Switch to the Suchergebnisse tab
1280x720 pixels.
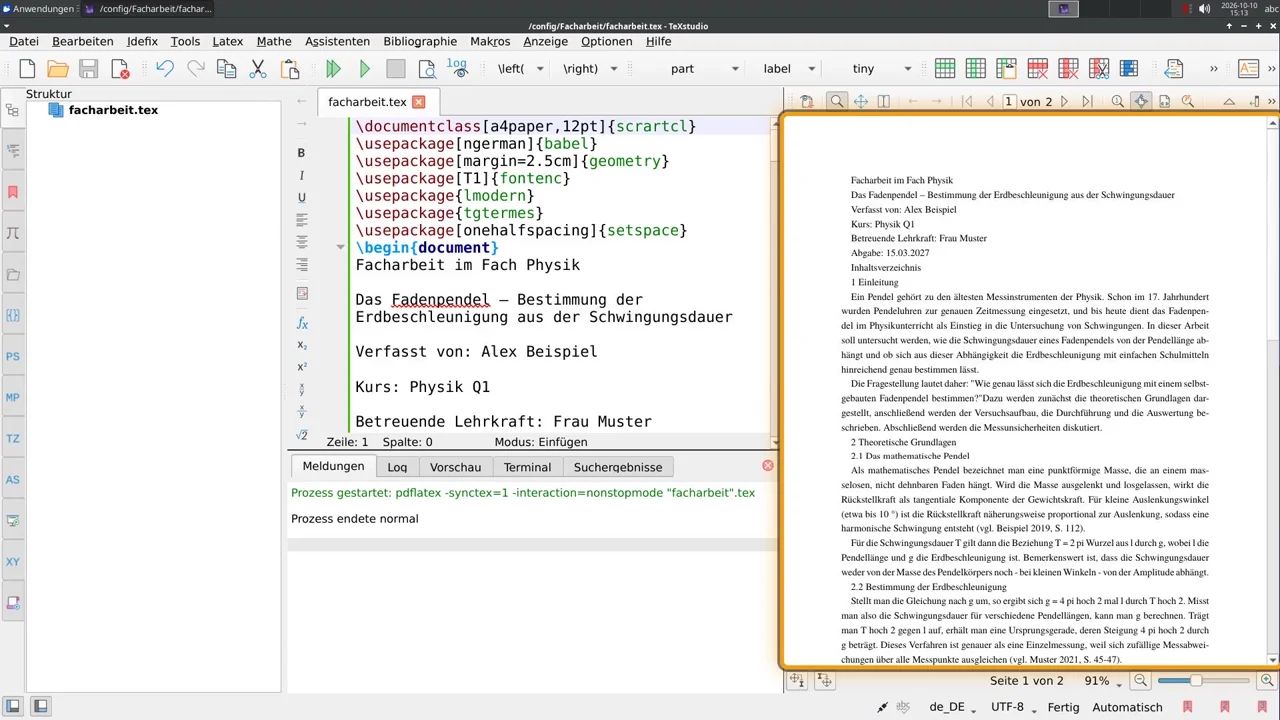pyautogui.click(x=618, y=467)
